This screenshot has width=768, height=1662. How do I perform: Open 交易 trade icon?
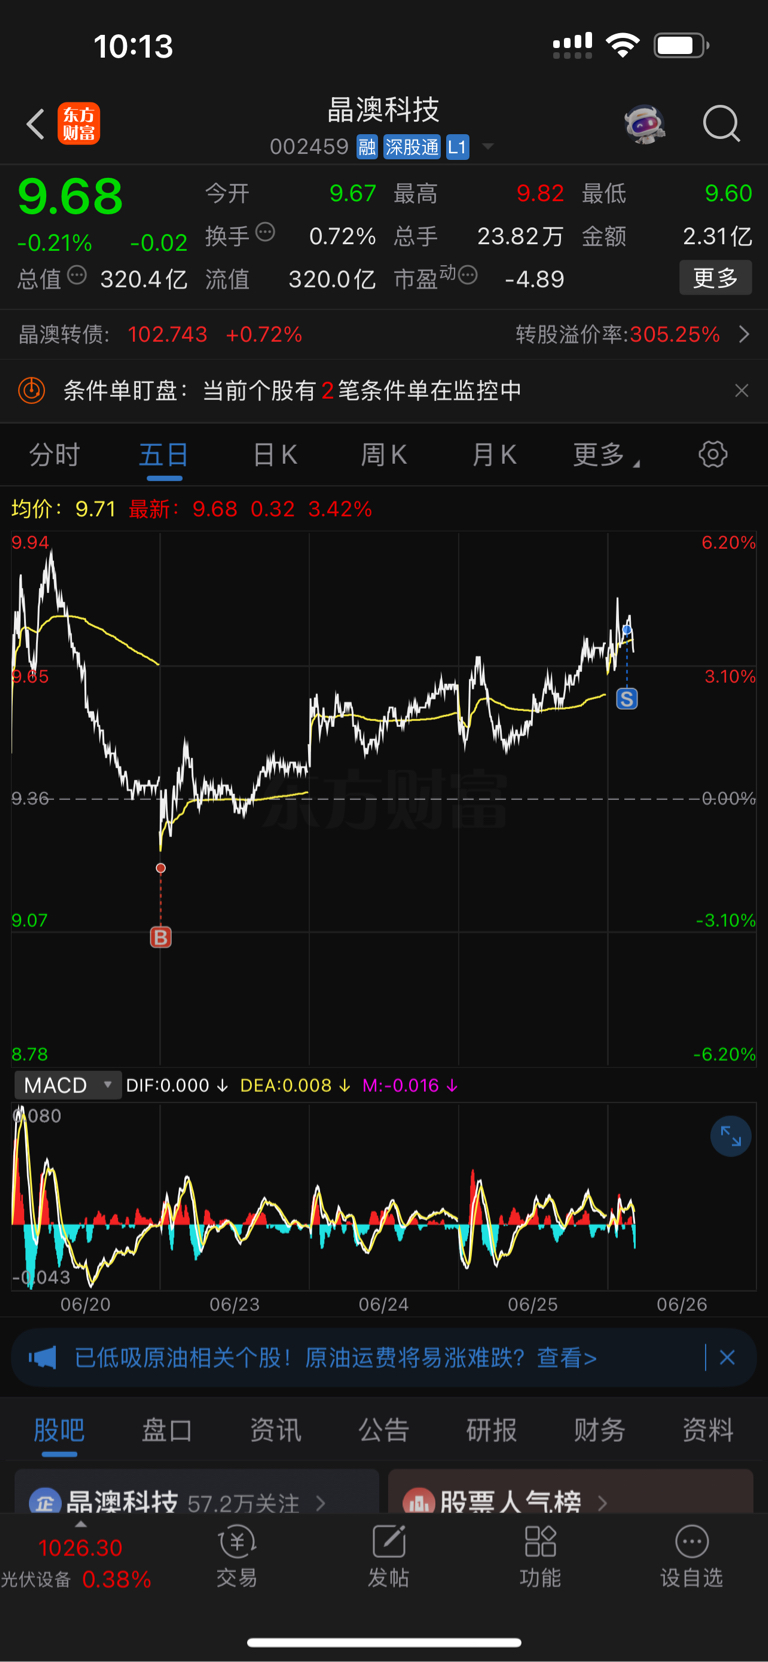[x=237, y=1557]
